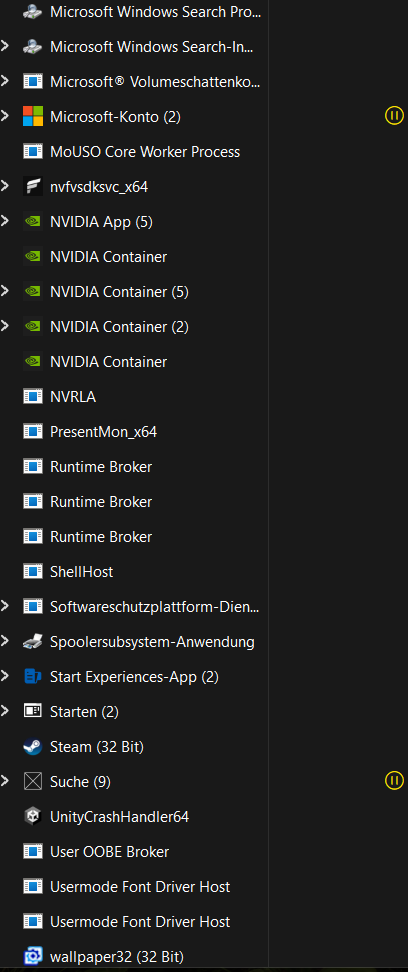This screenshot has height=972, width=408.
Task: Expand the Starten (2) group
Action: [5, 711]
